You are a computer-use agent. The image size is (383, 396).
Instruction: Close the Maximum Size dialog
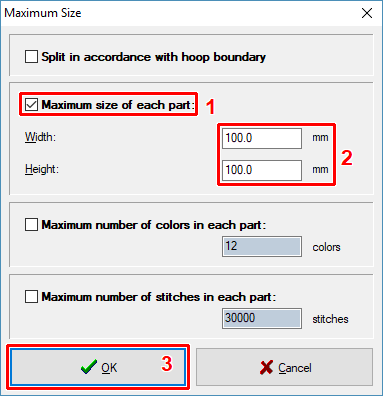[367, 13]
